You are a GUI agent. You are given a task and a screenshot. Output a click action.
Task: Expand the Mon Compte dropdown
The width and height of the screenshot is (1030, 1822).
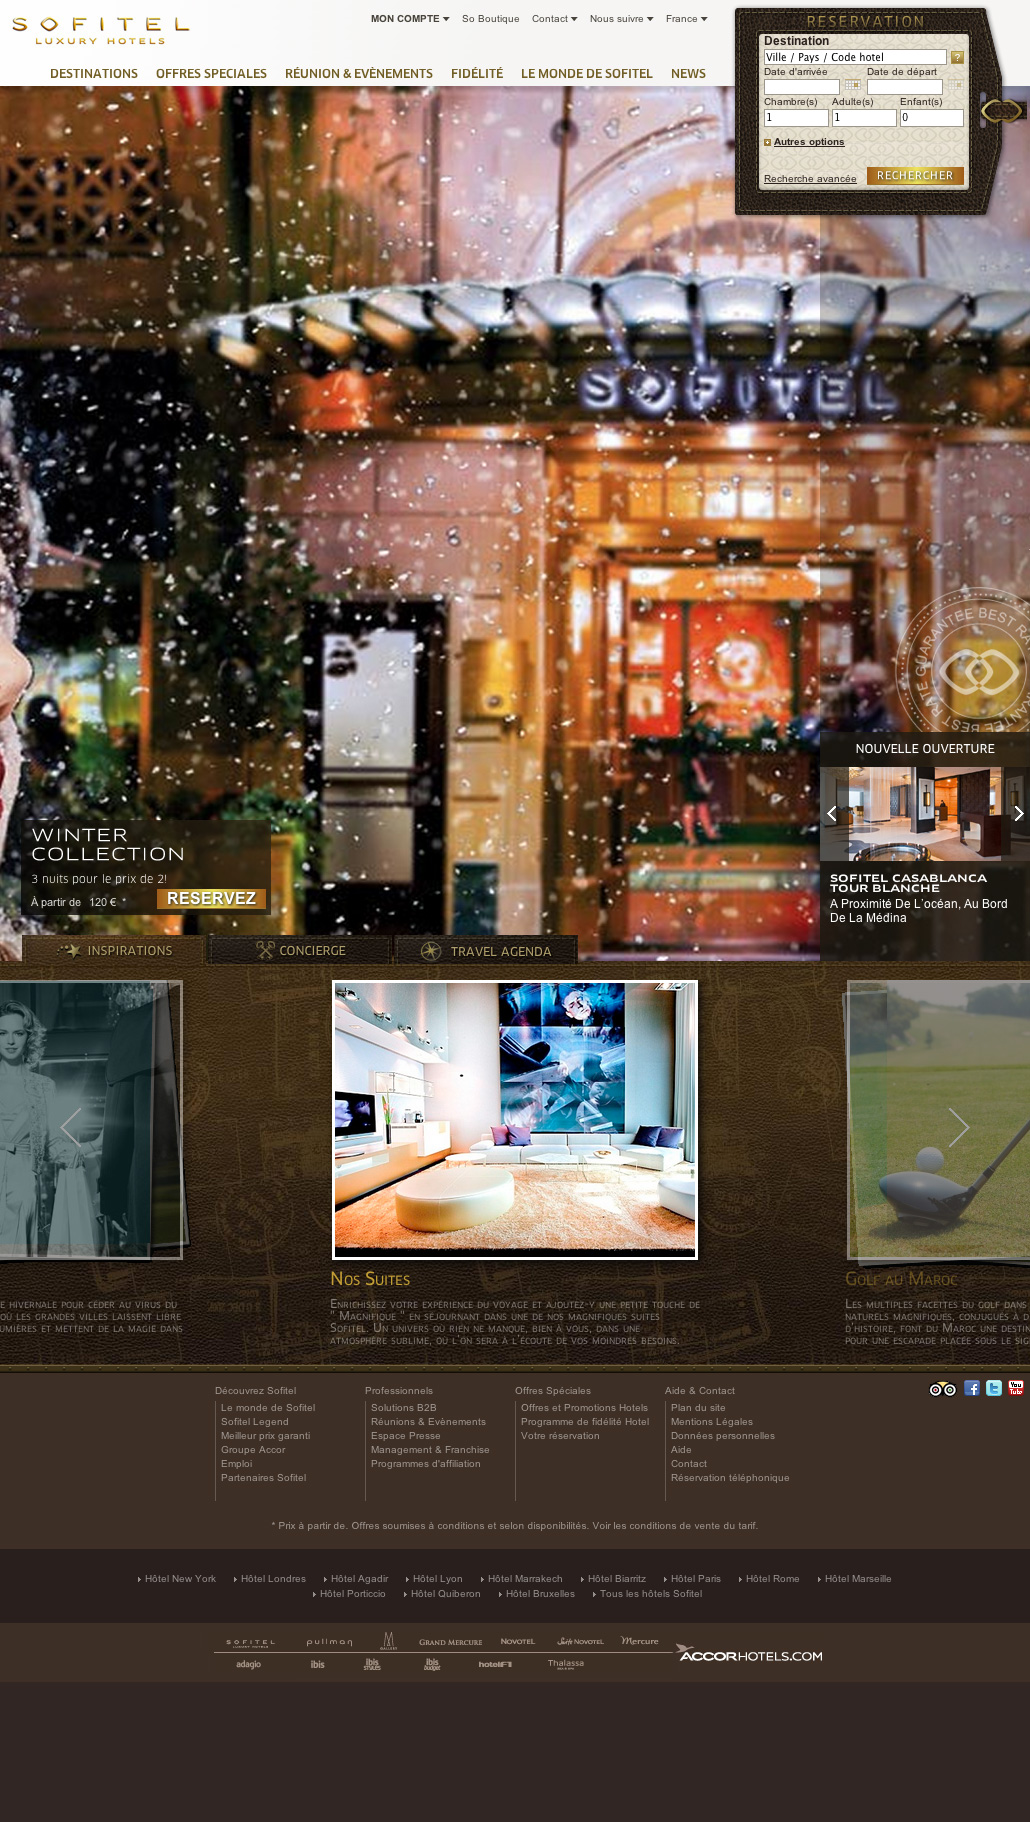[x=410, y=19]
